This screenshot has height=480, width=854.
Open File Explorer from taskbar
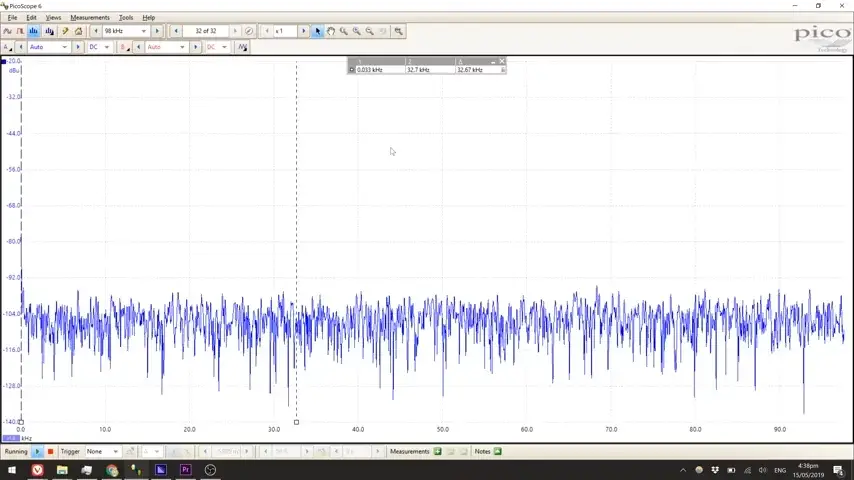[x=62, y=470]
